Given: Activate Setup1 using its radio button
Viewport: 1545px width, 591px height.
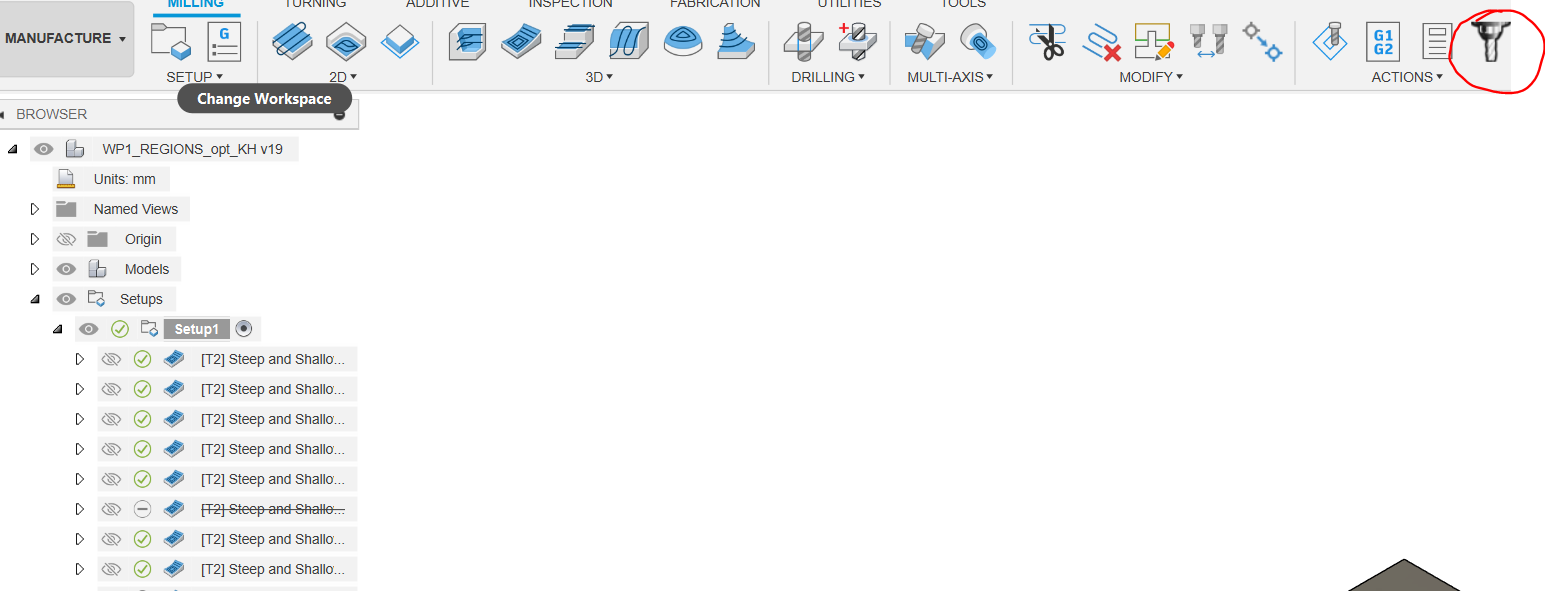Looking at the screenshot, I should click(244, 329).
